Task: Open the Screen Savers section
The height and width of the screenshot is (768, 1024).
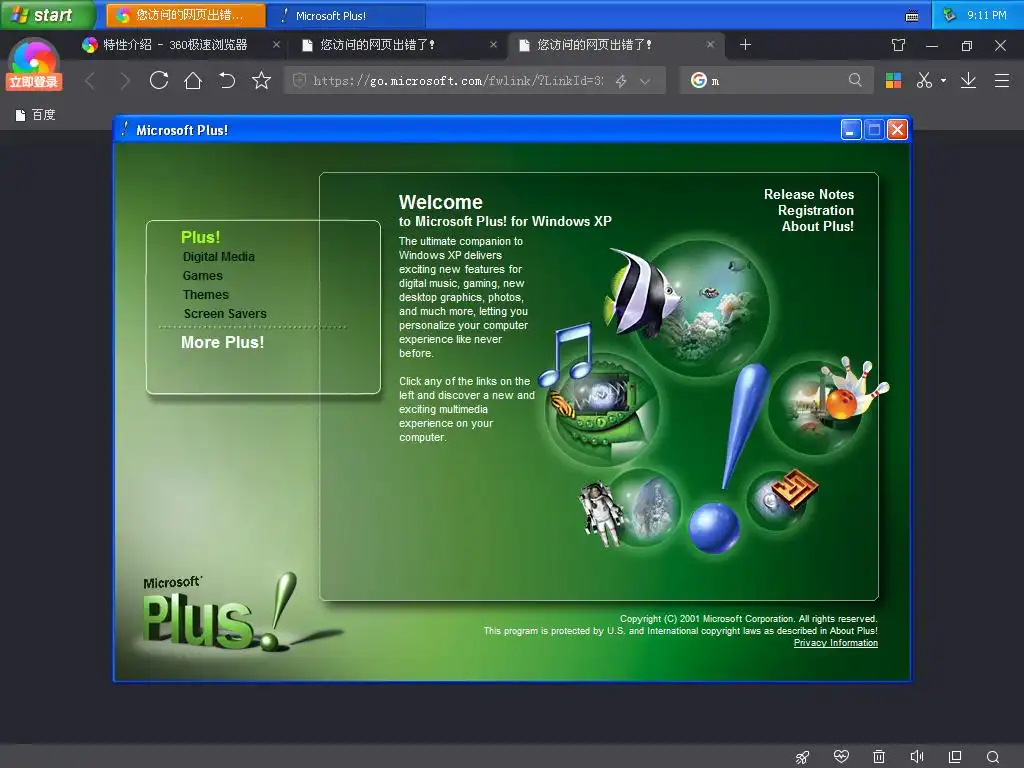Action: [225, 313]
